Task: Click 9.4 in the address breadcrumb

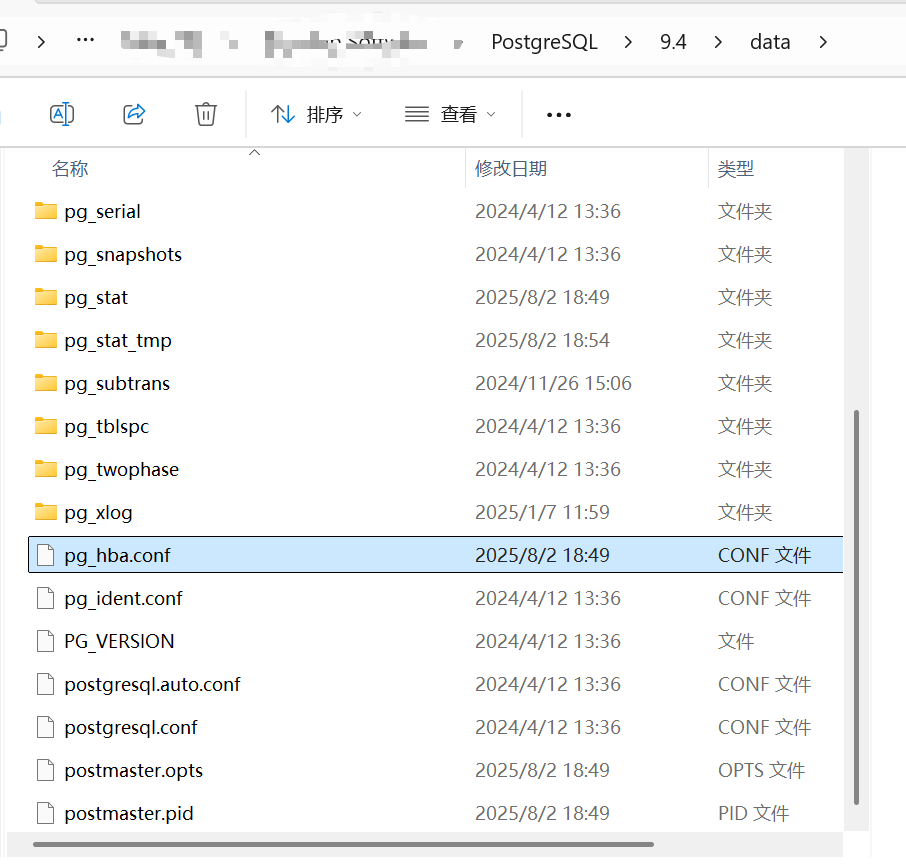Action: coord(673,42)
